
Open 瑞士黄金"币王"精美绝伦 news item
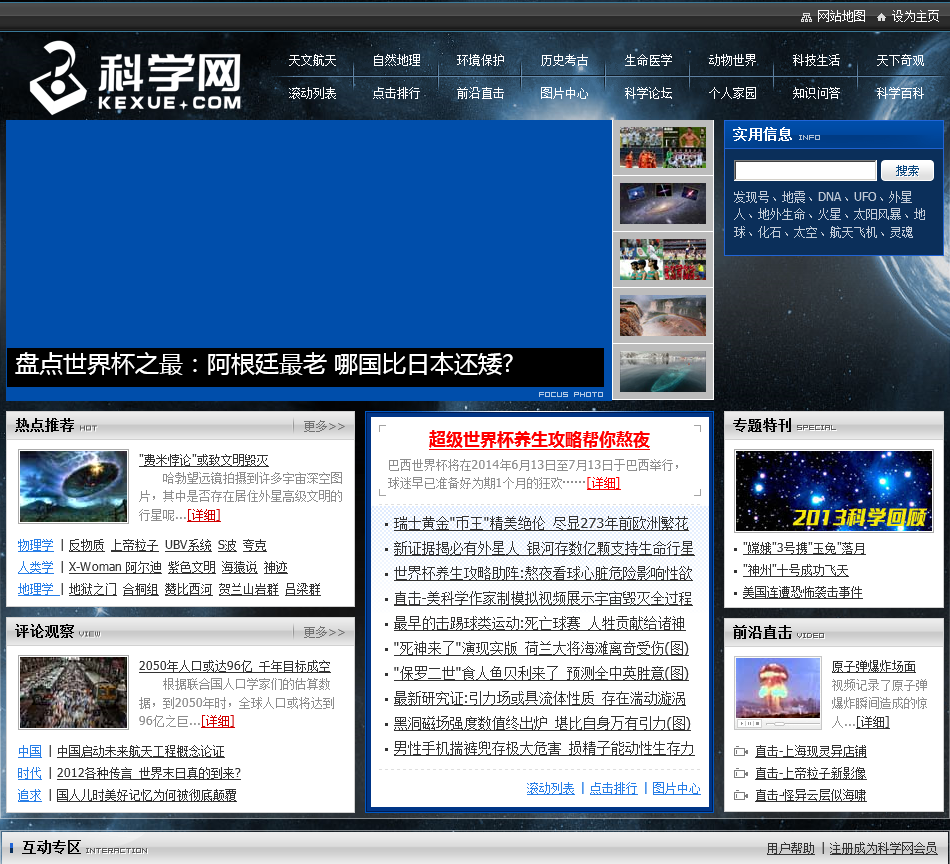(541, 523)
